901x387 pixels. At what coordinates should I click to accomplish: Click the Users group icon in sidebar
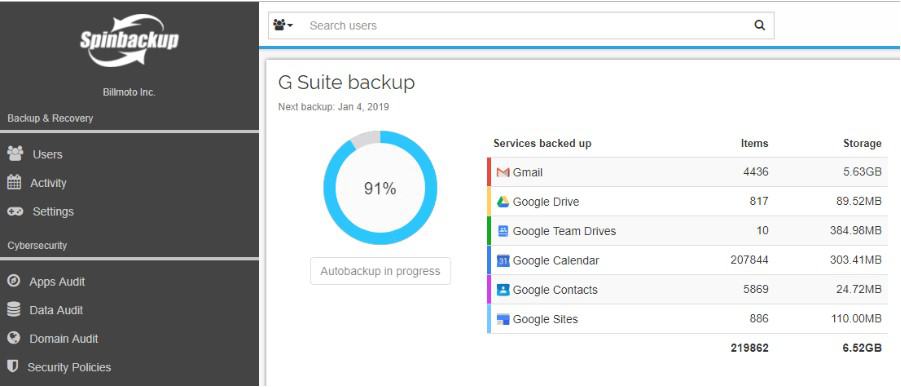[x=16, y=154]
